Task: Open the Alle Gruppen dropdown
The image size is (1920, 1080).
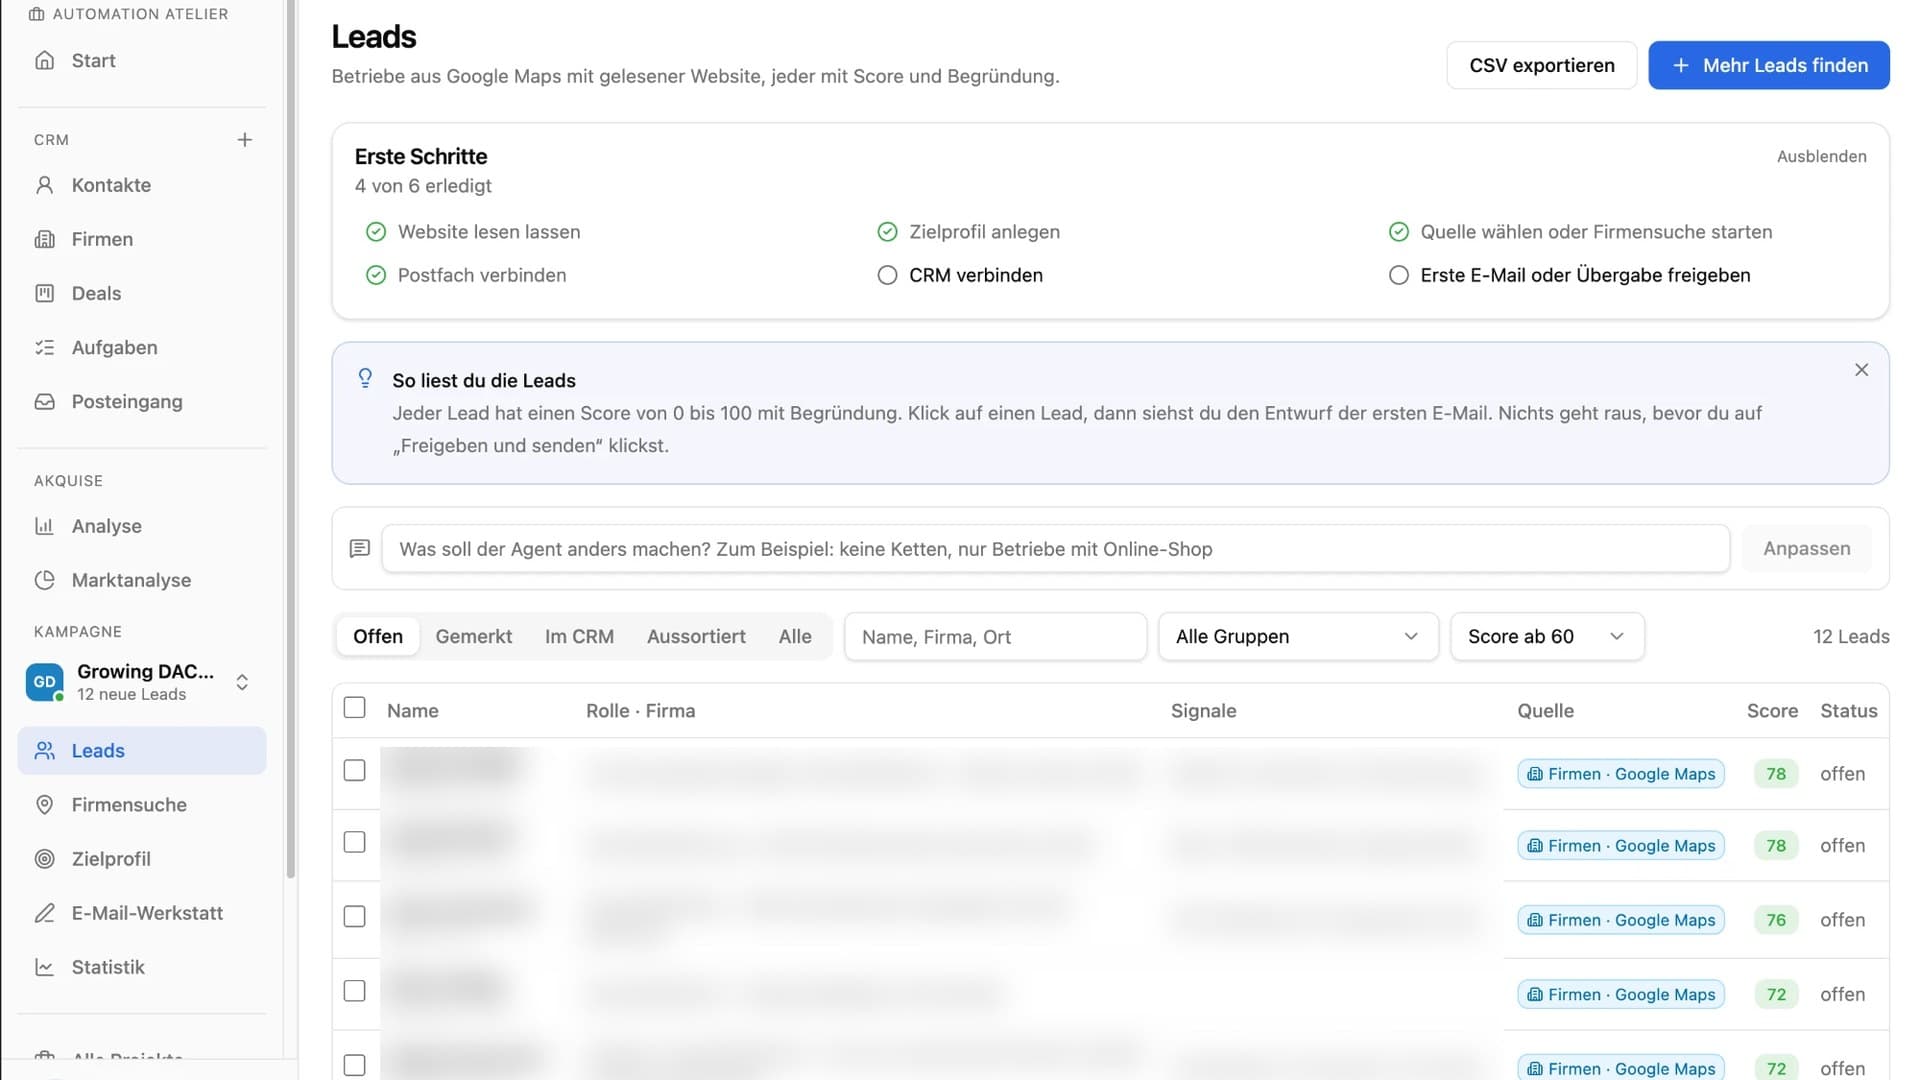Action: point(1298,636)
